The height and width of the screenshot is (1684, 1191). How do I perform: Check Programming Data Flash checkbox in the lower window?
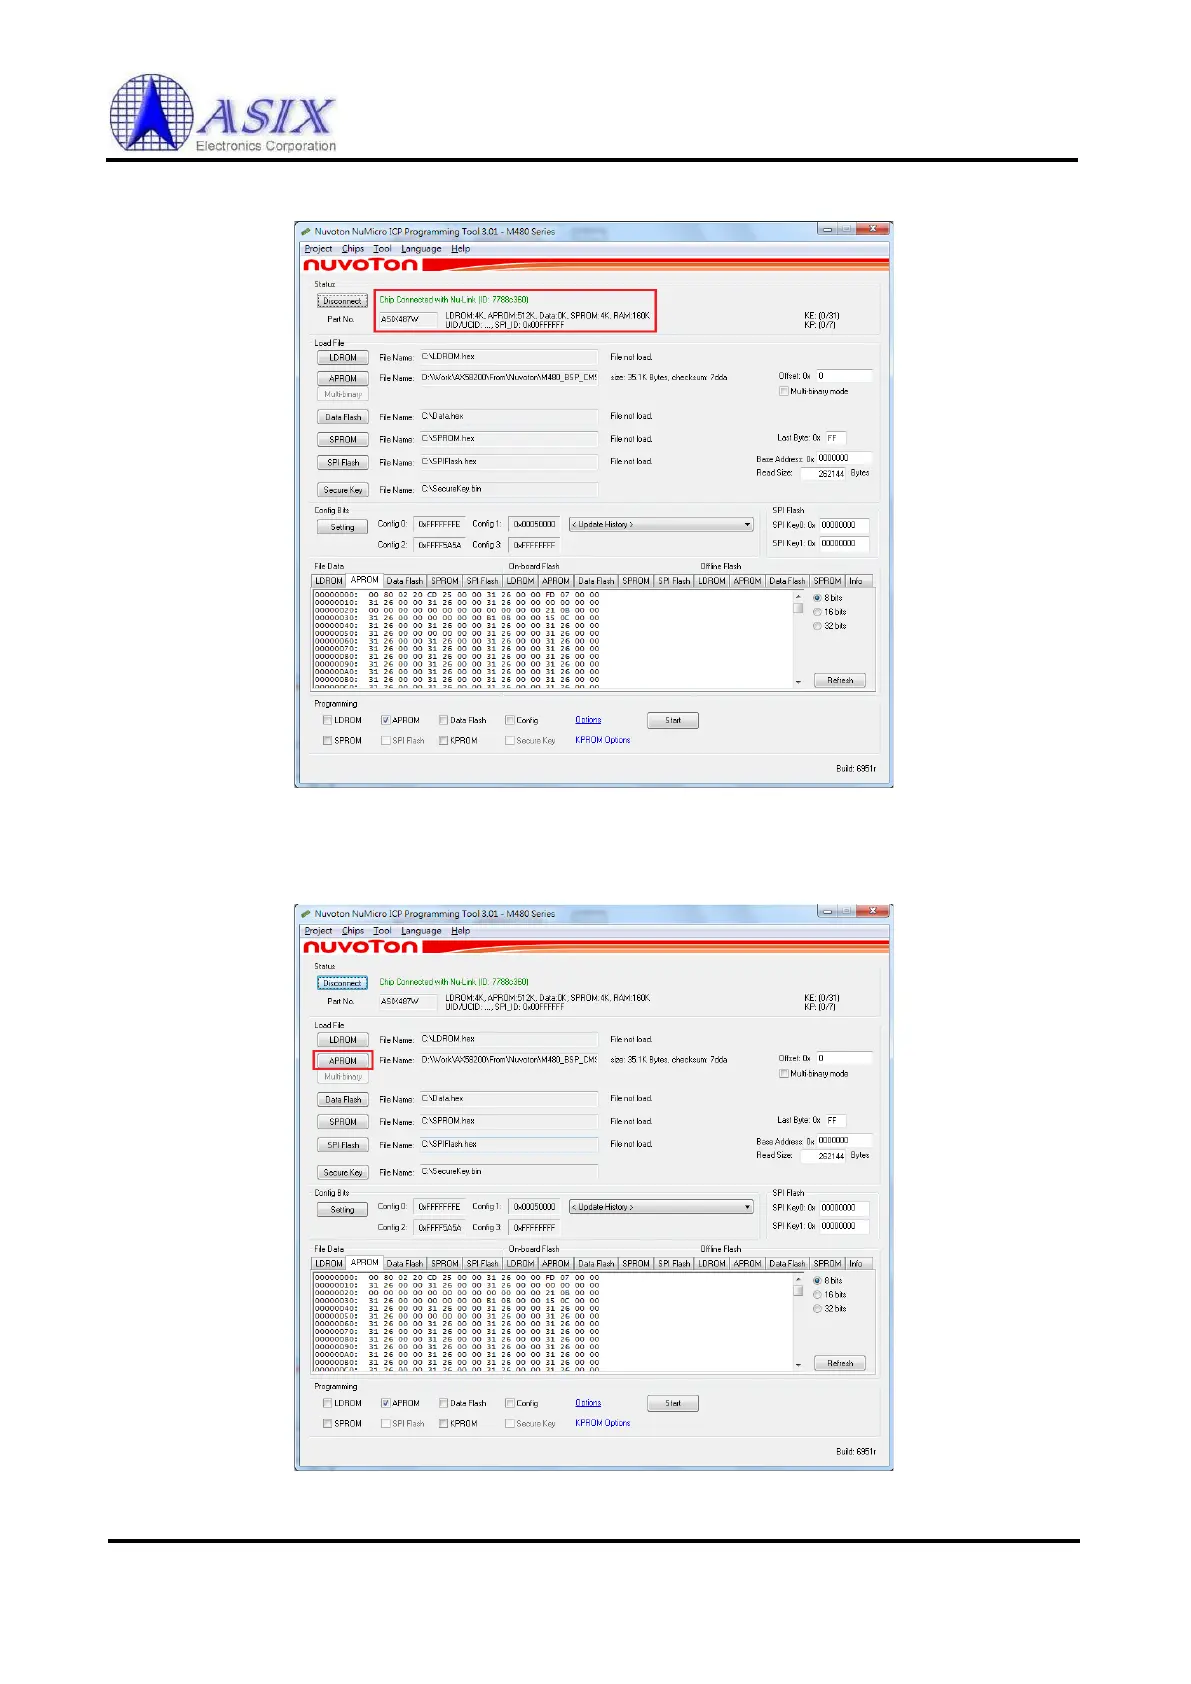pos(443,1403)
